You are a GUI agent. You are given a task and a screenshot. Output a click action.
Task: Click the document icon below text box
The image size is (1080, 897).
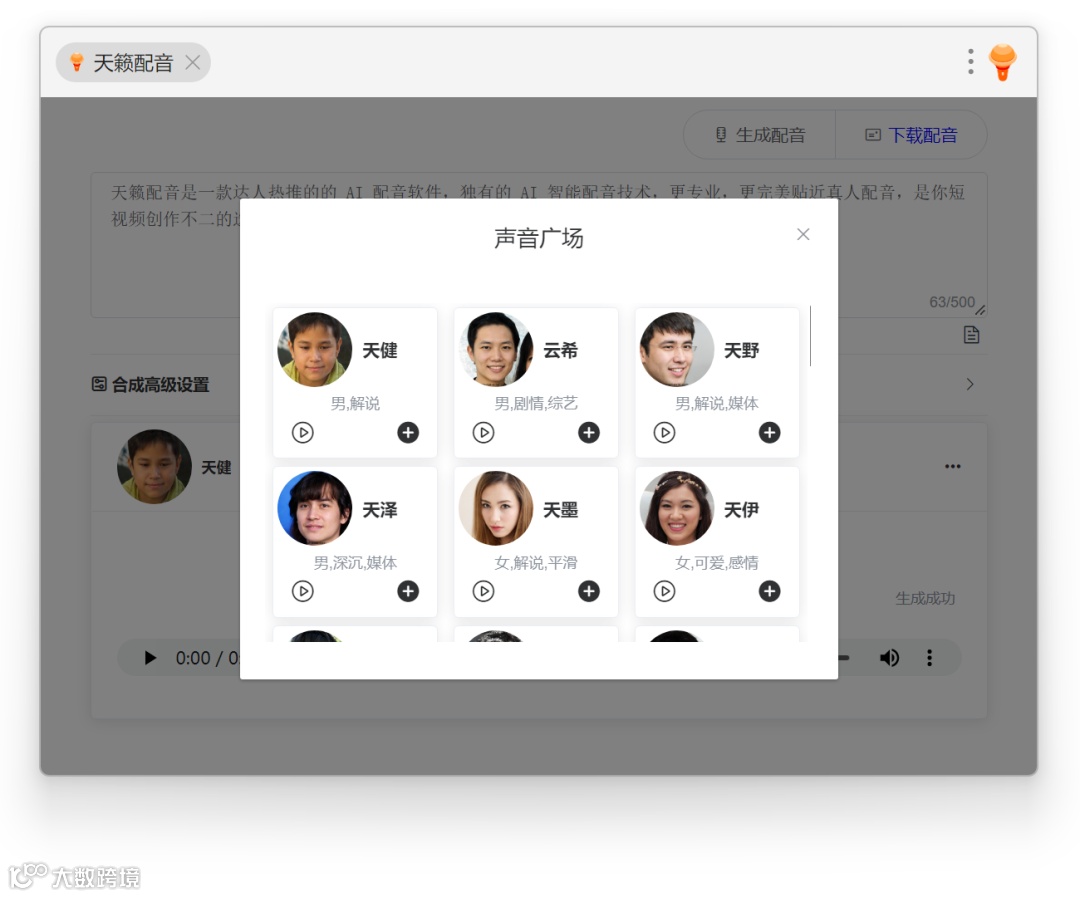click(971, 335)
